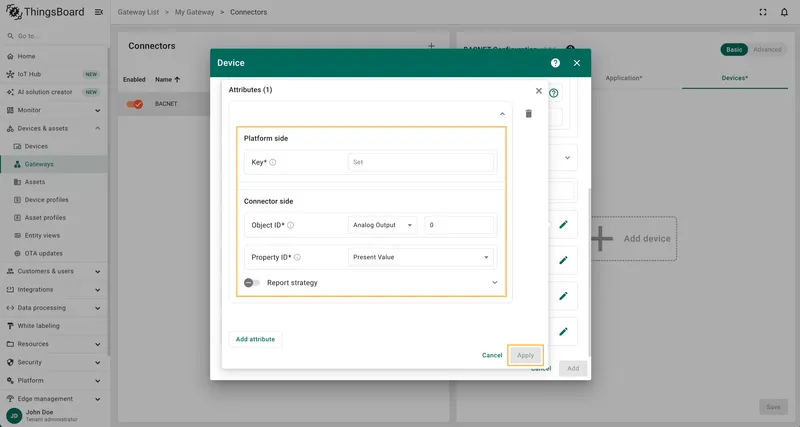
Task: Close the Attributes panel
Action: (538, 90)
